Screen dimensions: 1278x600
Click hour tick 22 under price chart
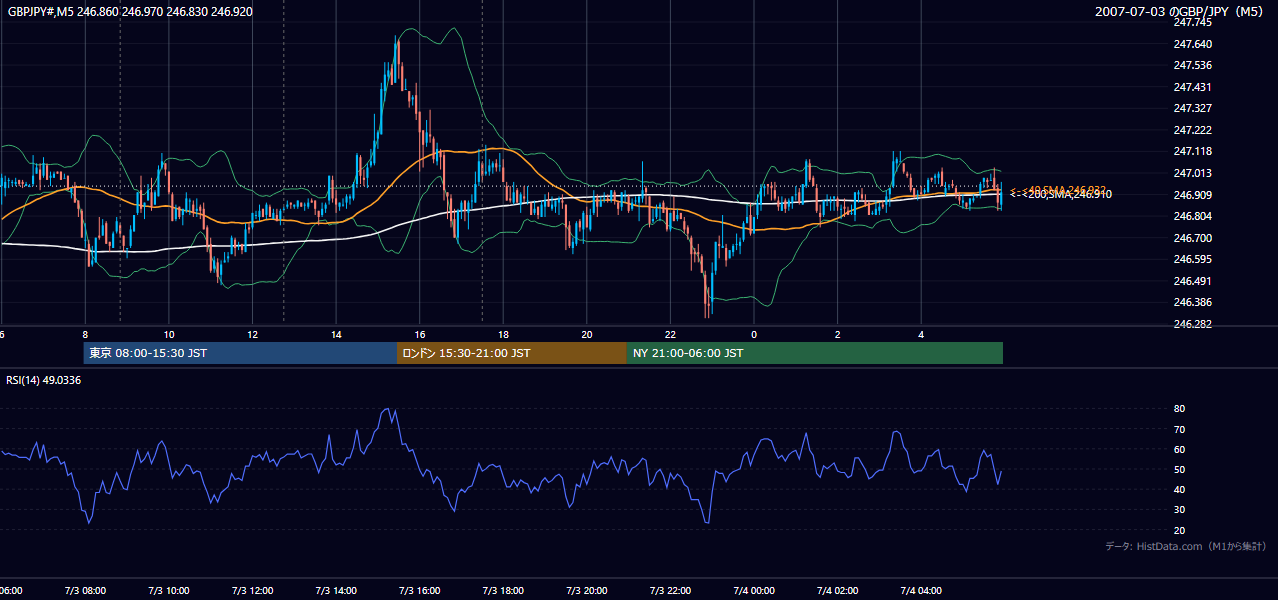click(x=670, y=335)
